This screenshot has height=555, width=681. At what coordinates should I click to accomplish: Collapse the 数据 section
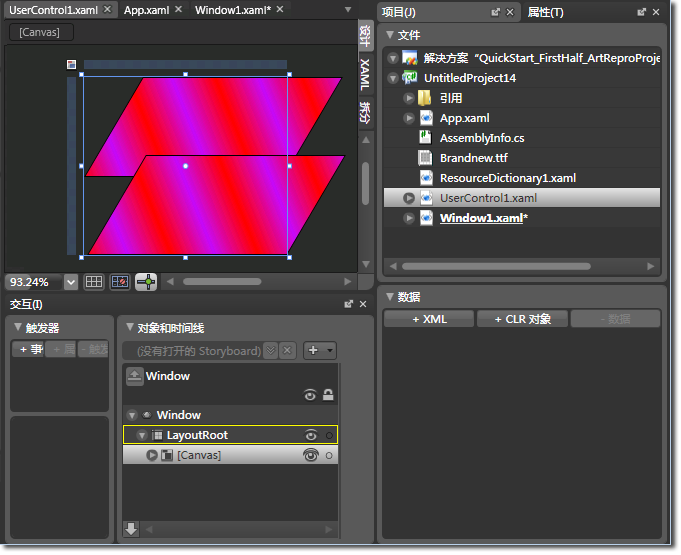(390, 297)
